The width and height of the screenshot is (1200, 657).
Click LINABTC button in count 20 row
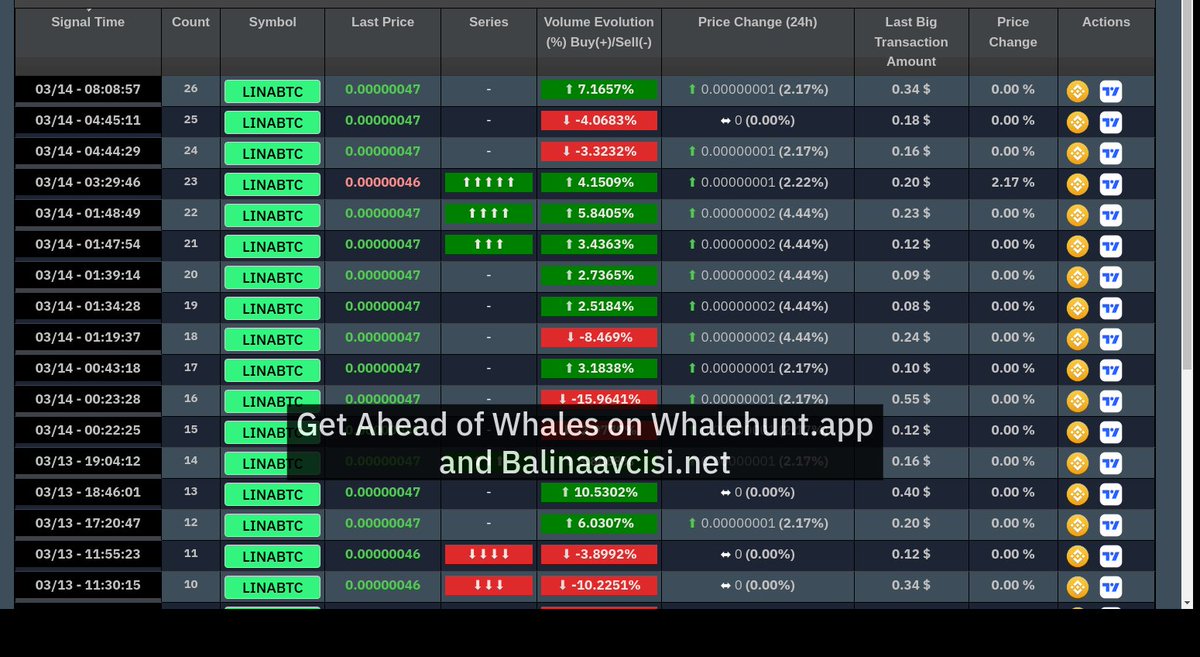click(x=272, y=278)
